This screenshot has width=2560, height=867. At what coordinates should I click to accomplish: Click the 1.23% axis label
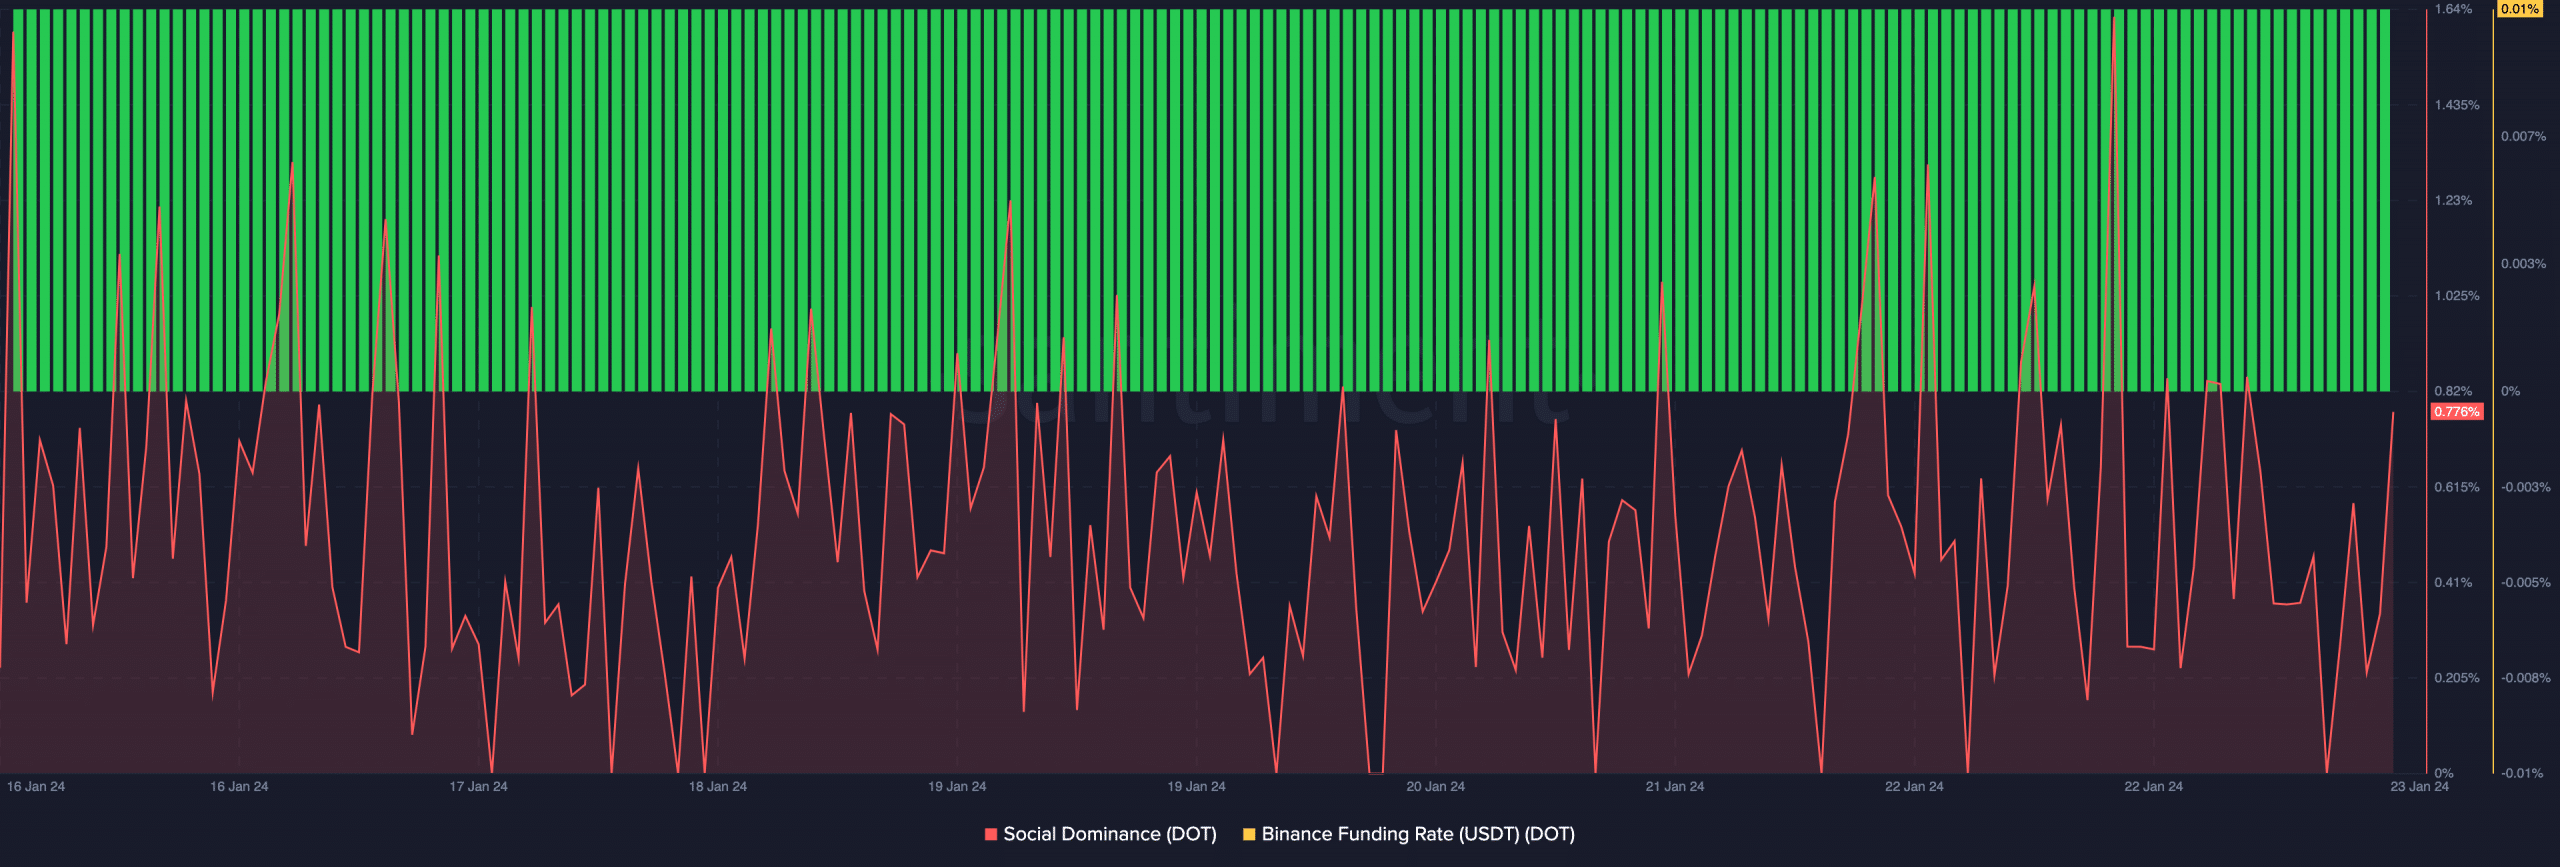click(x=2453, y=201)
